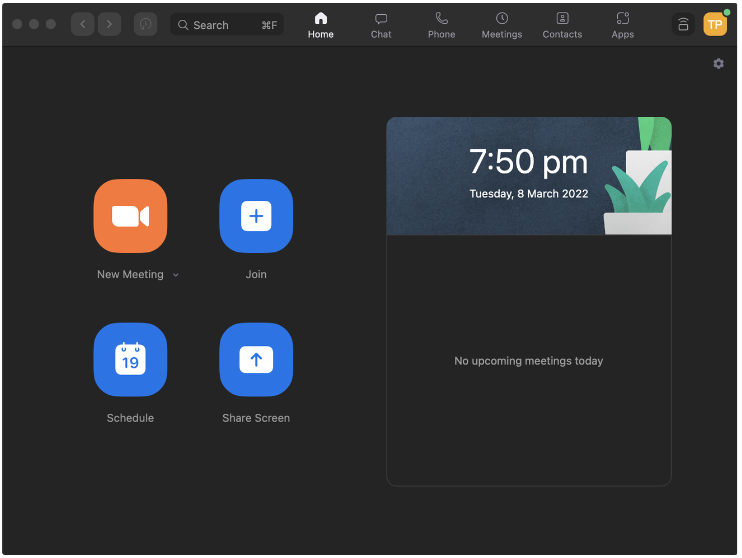Open the Contacts tab

coord(562,25)
